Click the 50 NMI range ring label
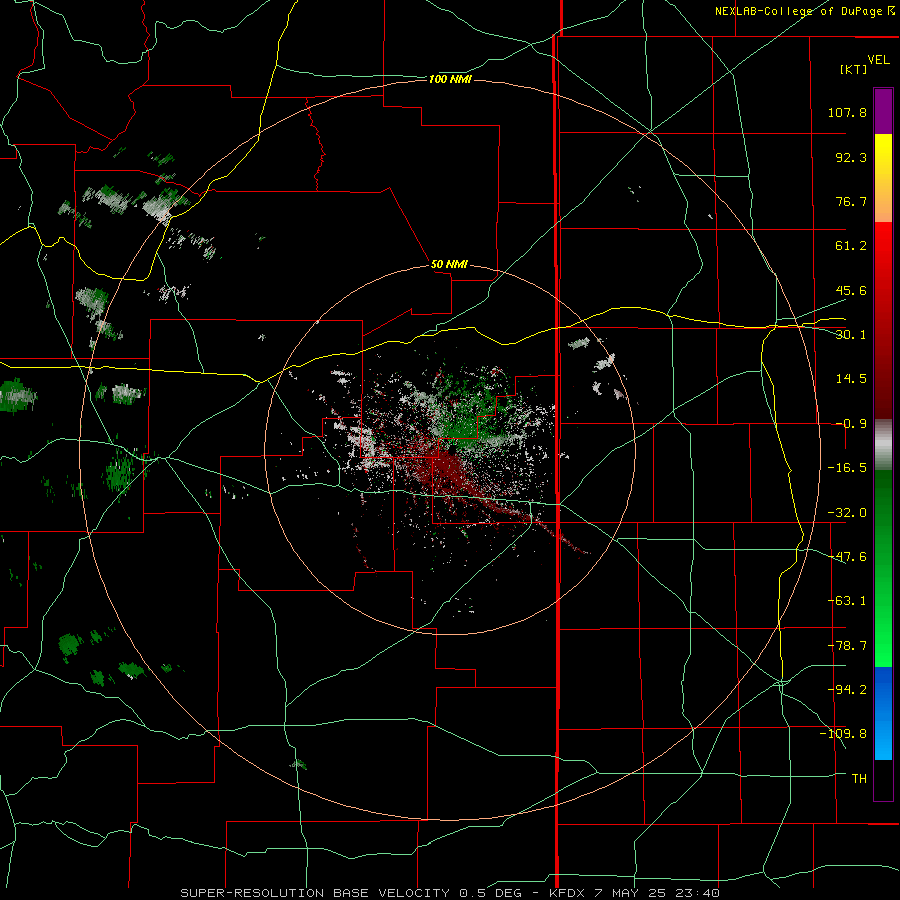900x900 pixels. pos(449,264)
